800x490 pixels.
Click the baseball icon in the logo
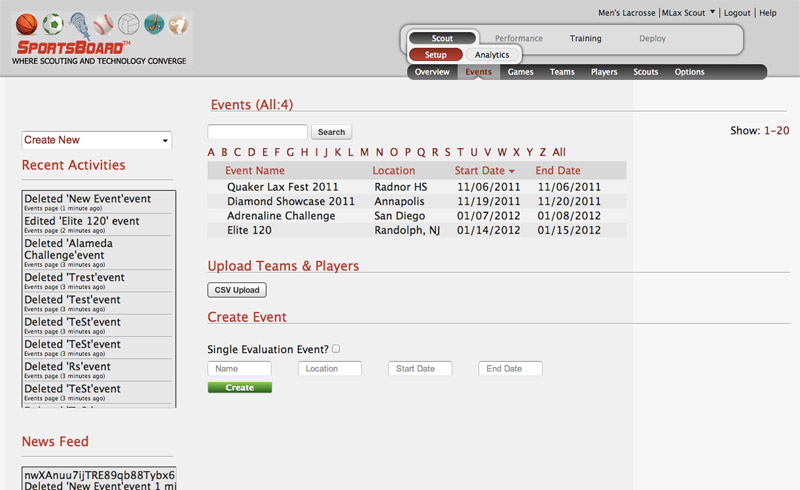coord(104,24)
